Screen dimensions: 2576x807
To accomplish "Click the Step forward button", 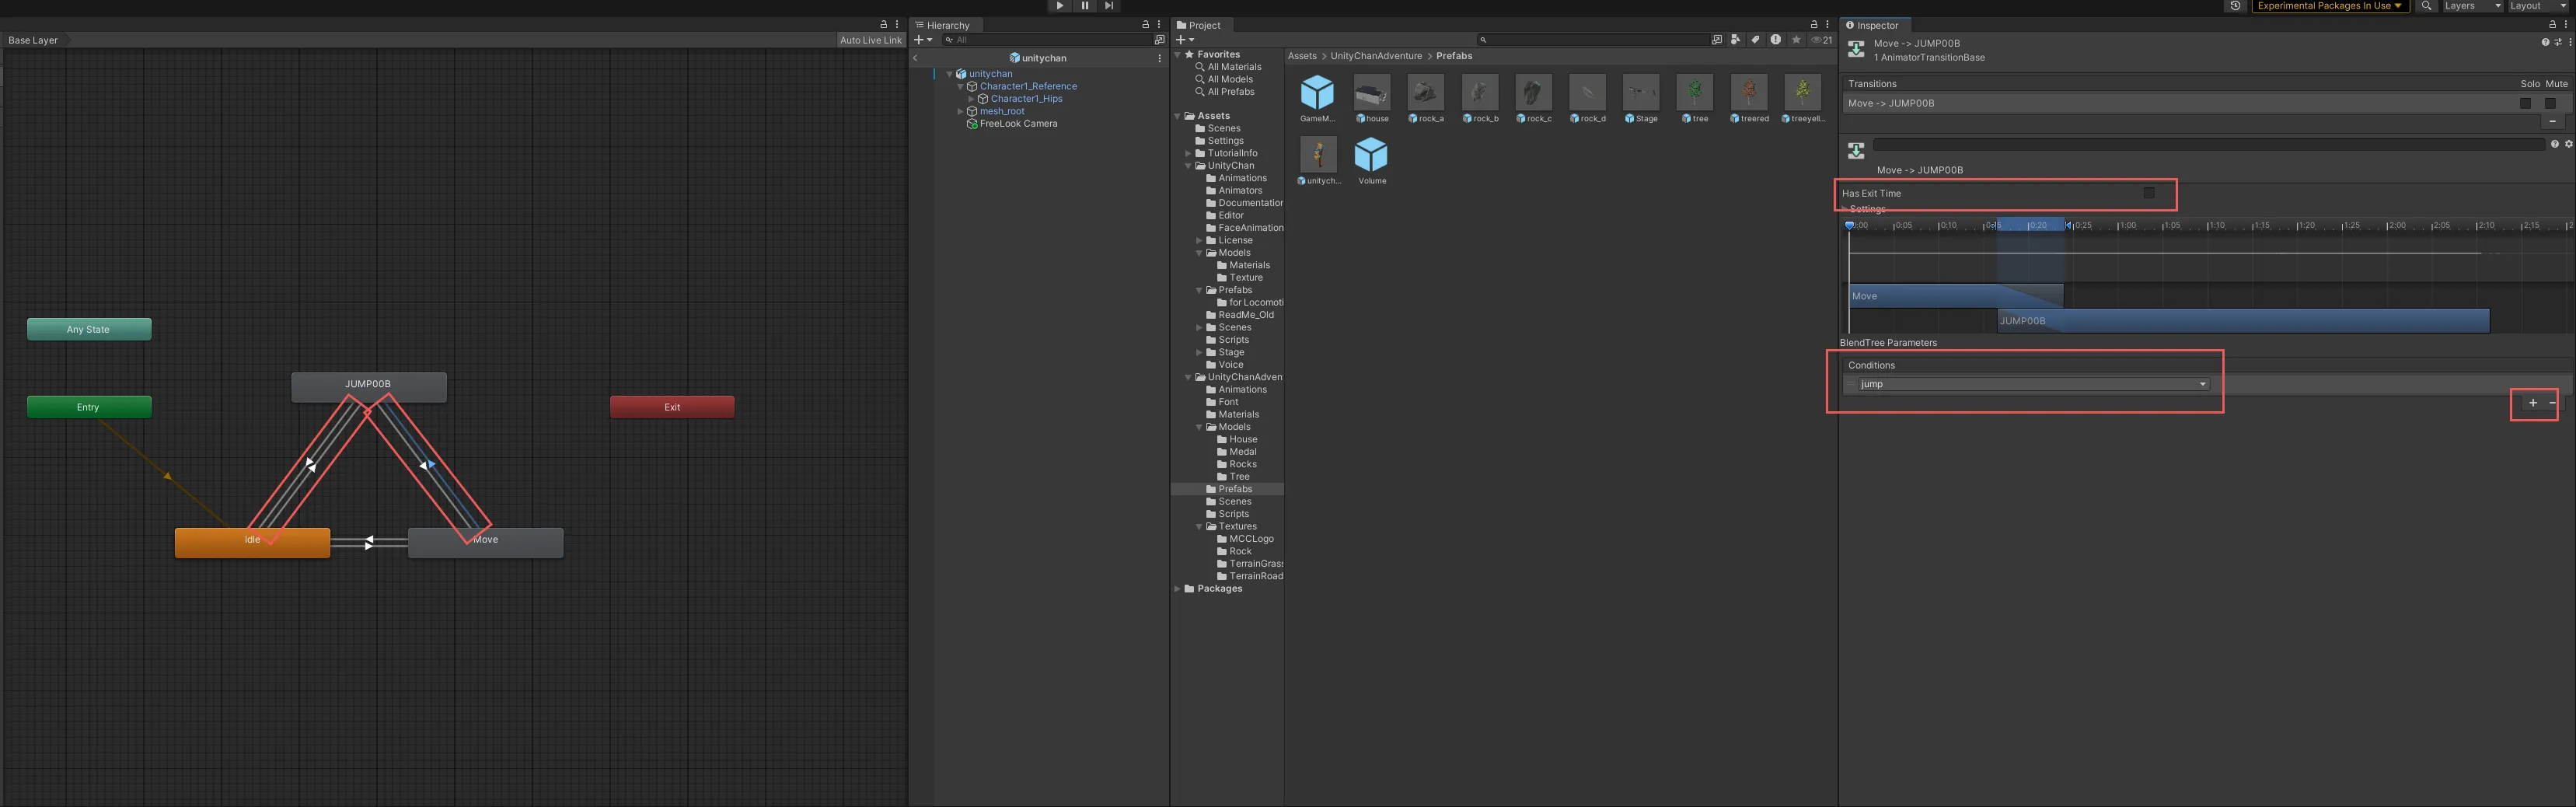I will 1109,6.
